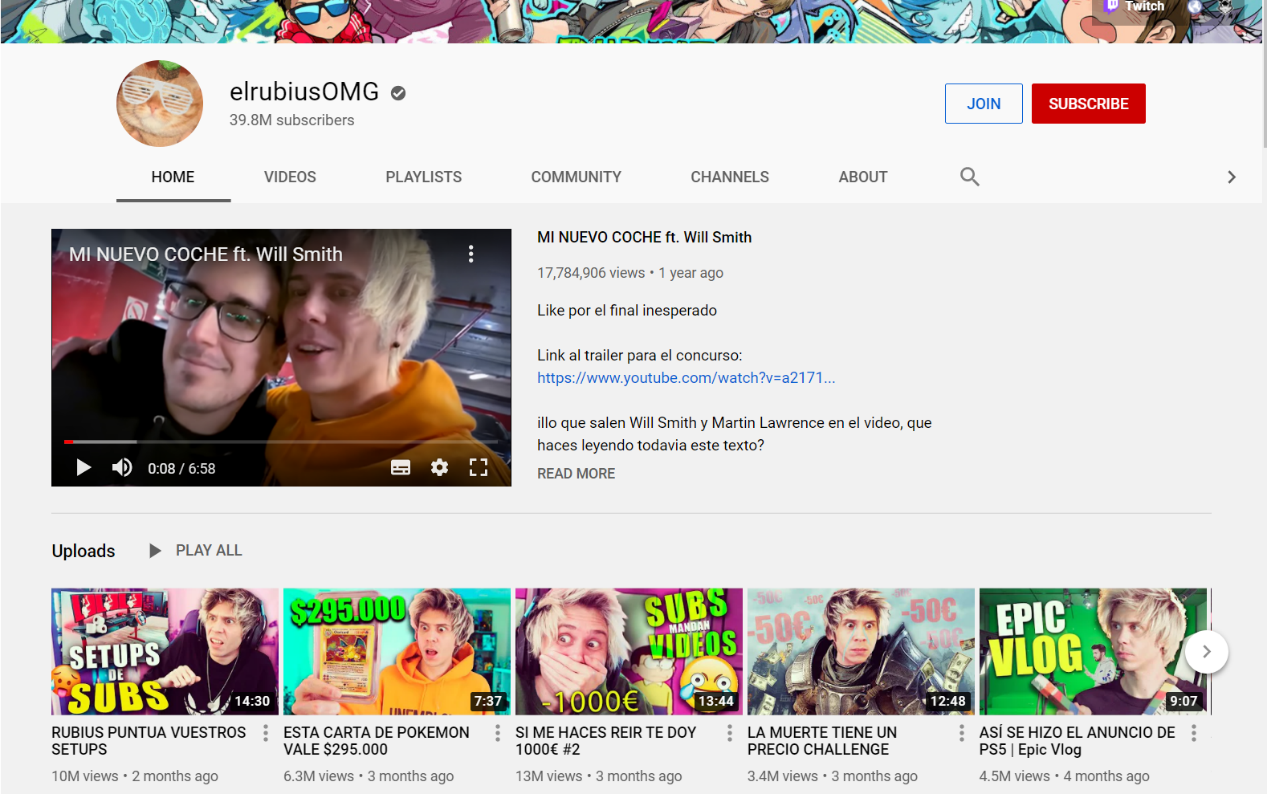The image size is (1267, 794).
Task: Toggle subtitles on the featured video player
Action: pyautogui.click(x=400, y=468)
